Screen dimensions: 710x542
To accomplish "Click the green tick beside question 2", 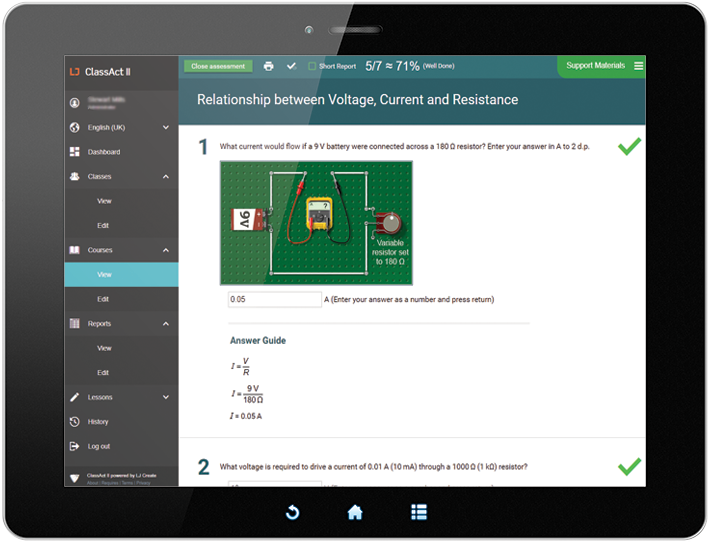I will click(629, 466).
